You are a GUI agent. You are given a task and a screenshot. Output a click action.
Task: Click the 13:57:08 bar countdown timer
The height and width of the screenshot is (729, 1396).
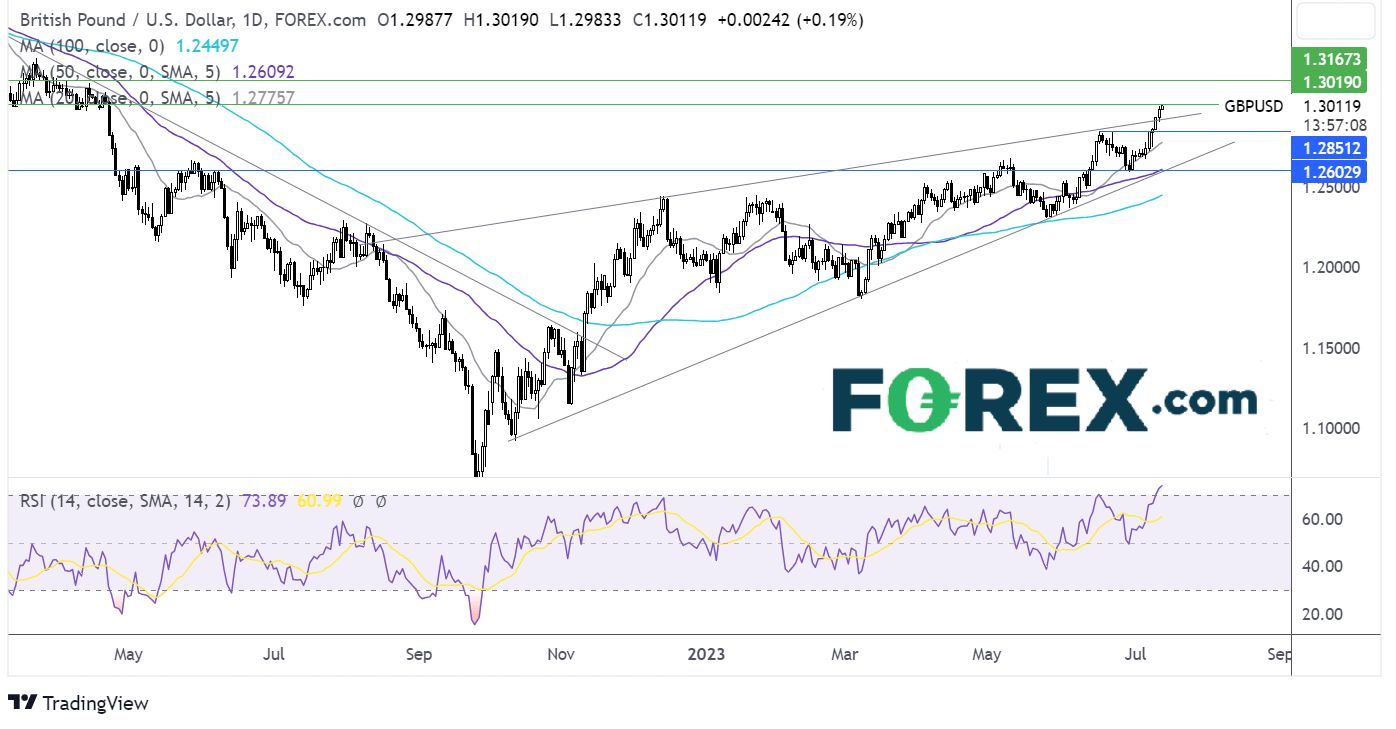1335,125
